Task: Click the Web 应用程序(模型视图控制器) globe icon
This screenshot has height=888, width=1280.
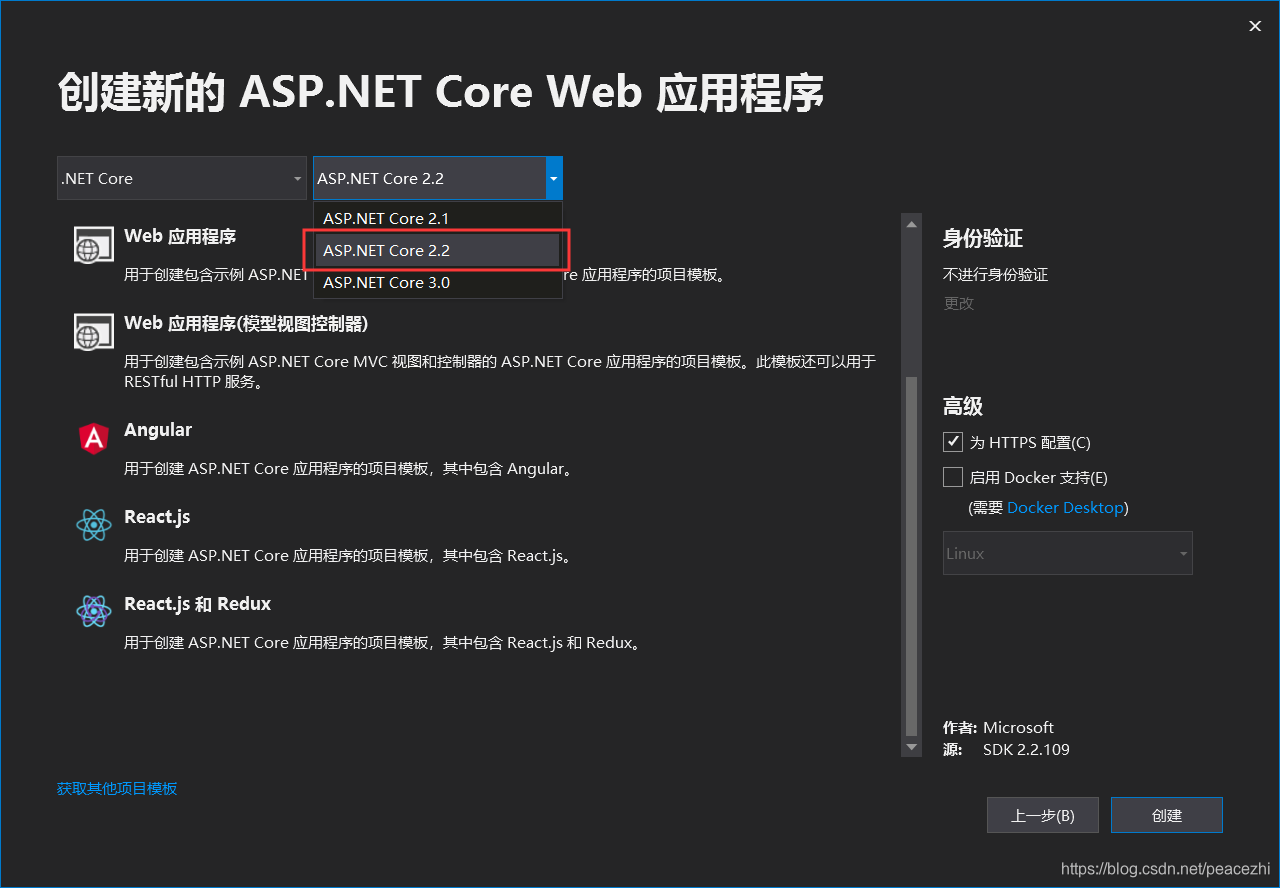Action: 93,331
